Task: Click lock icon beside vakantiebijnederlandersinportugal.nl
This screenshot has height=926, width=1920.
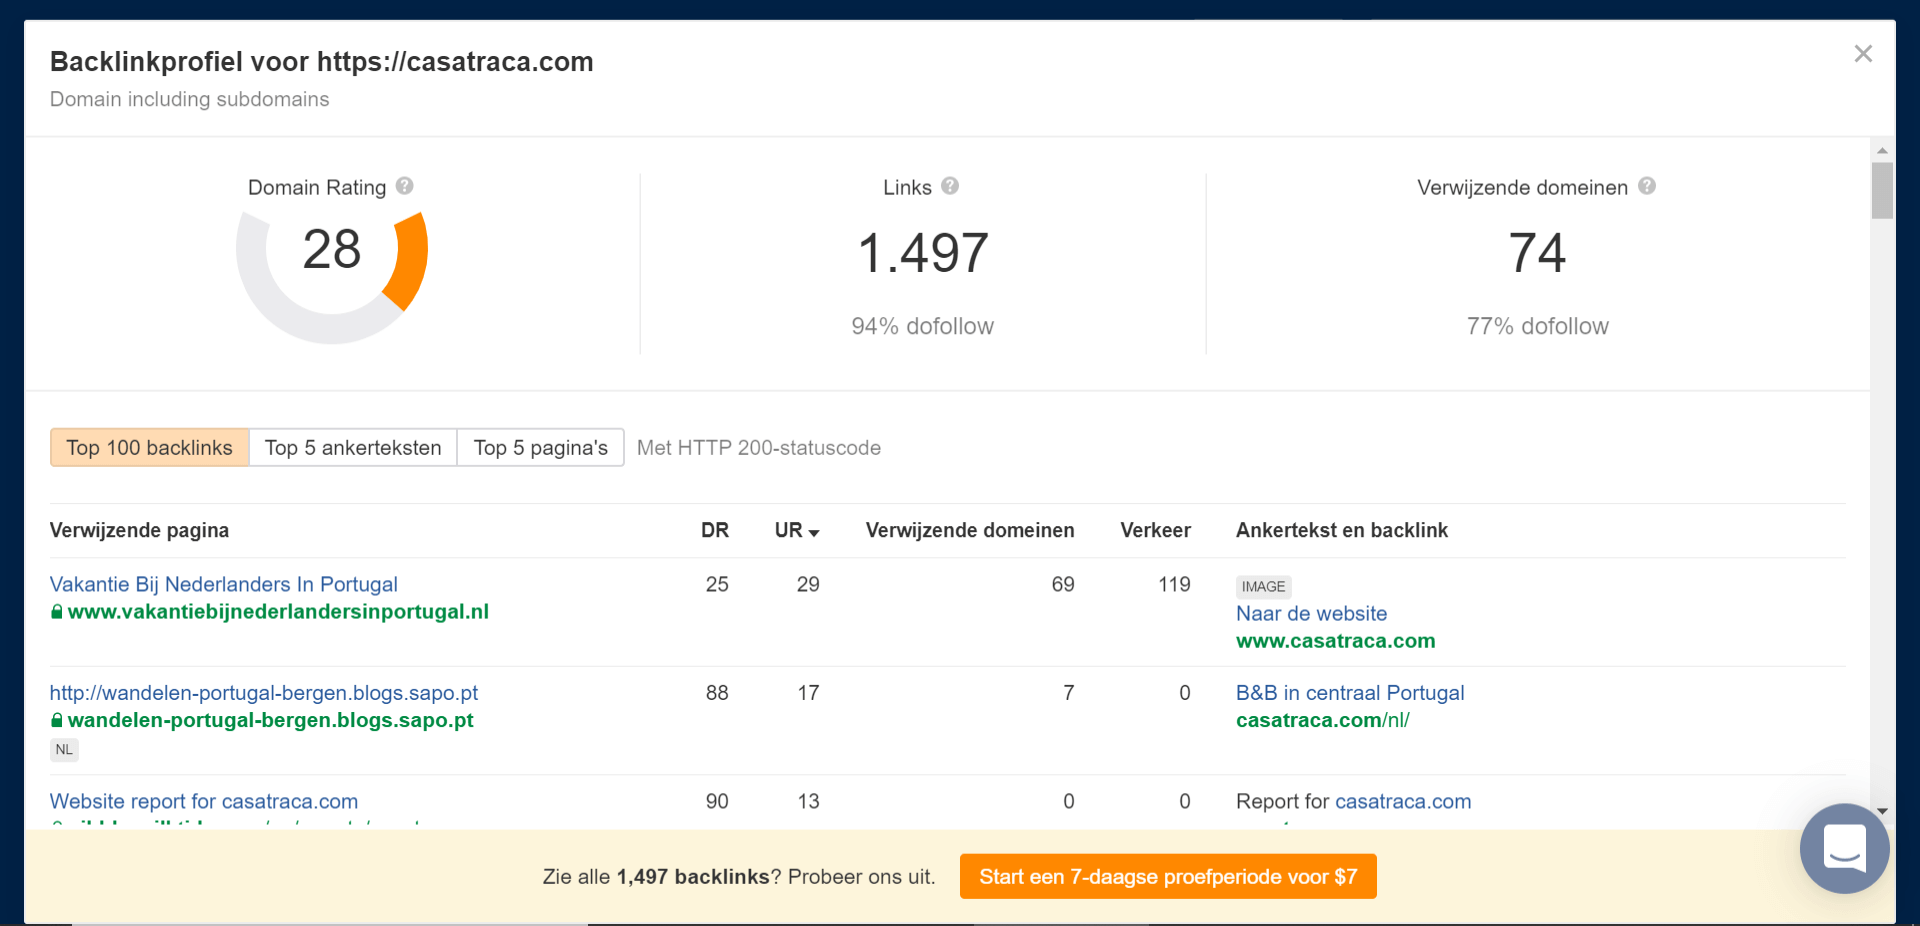Action: [57, 612]
